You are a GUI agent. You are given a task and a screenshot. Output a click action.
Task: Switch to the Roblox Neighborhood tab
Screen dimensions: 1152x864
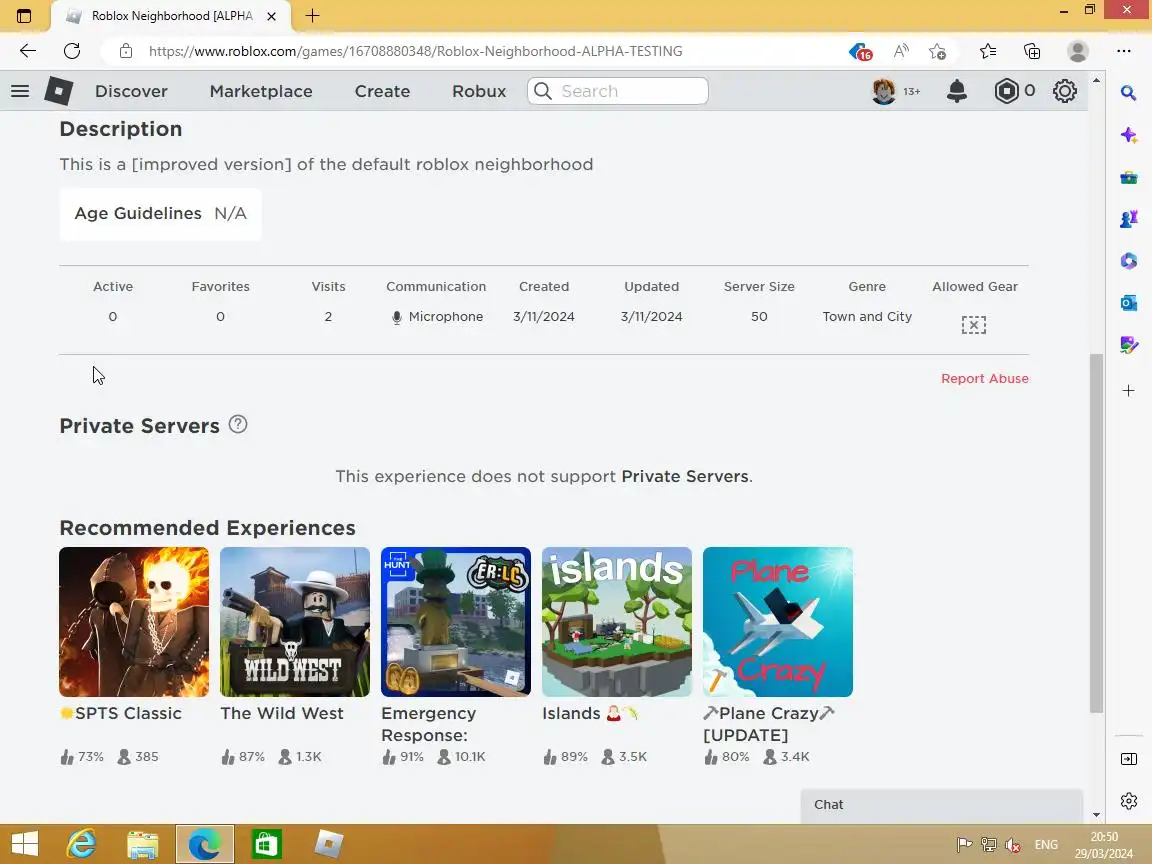coord(170,15)
